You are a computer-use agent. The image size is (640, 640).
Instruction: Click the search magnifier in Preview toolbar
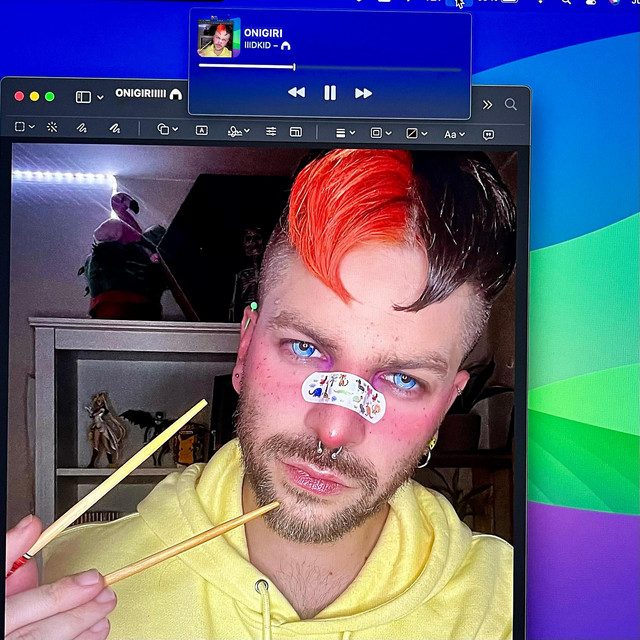click(x=511, y=104)
